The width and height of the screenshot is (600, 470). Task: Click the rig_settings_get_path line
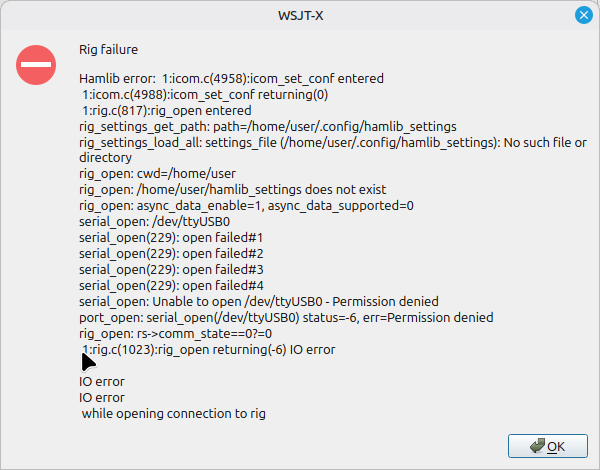coord(267,127)
